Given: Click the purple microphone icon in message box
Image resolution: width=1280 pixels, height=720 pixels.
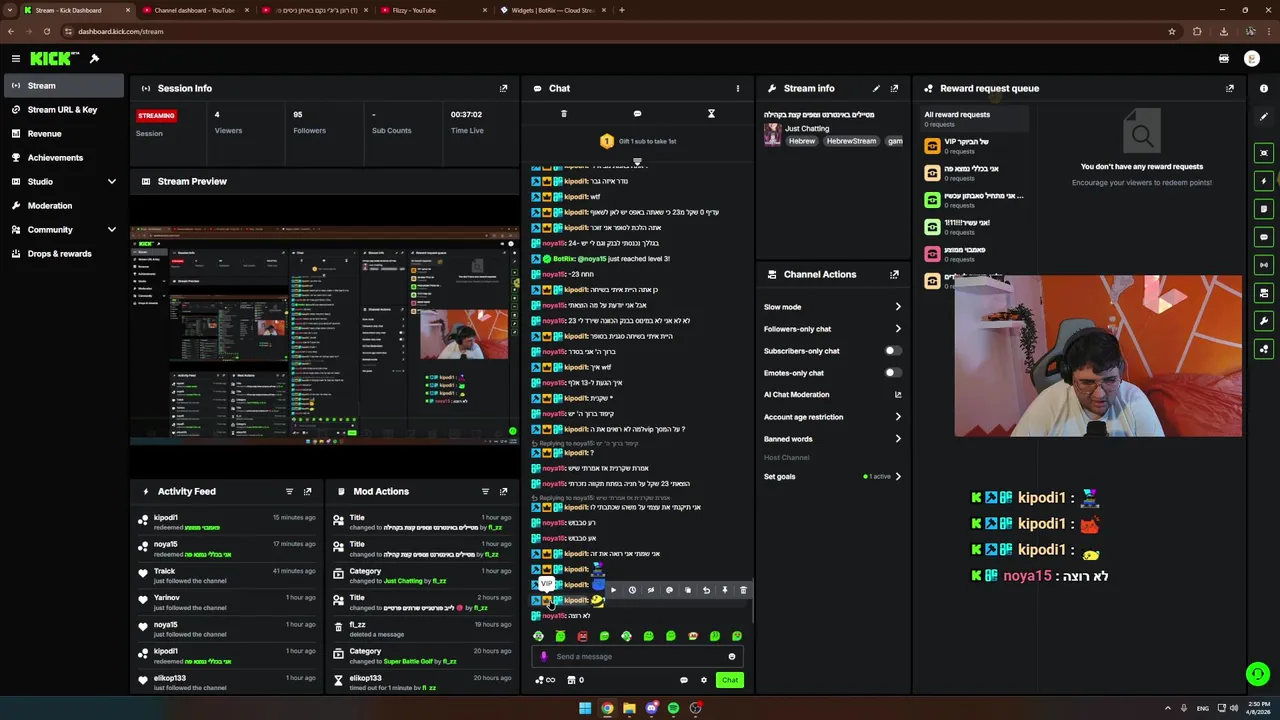Looking at the screenshot, I should [544, 657].
